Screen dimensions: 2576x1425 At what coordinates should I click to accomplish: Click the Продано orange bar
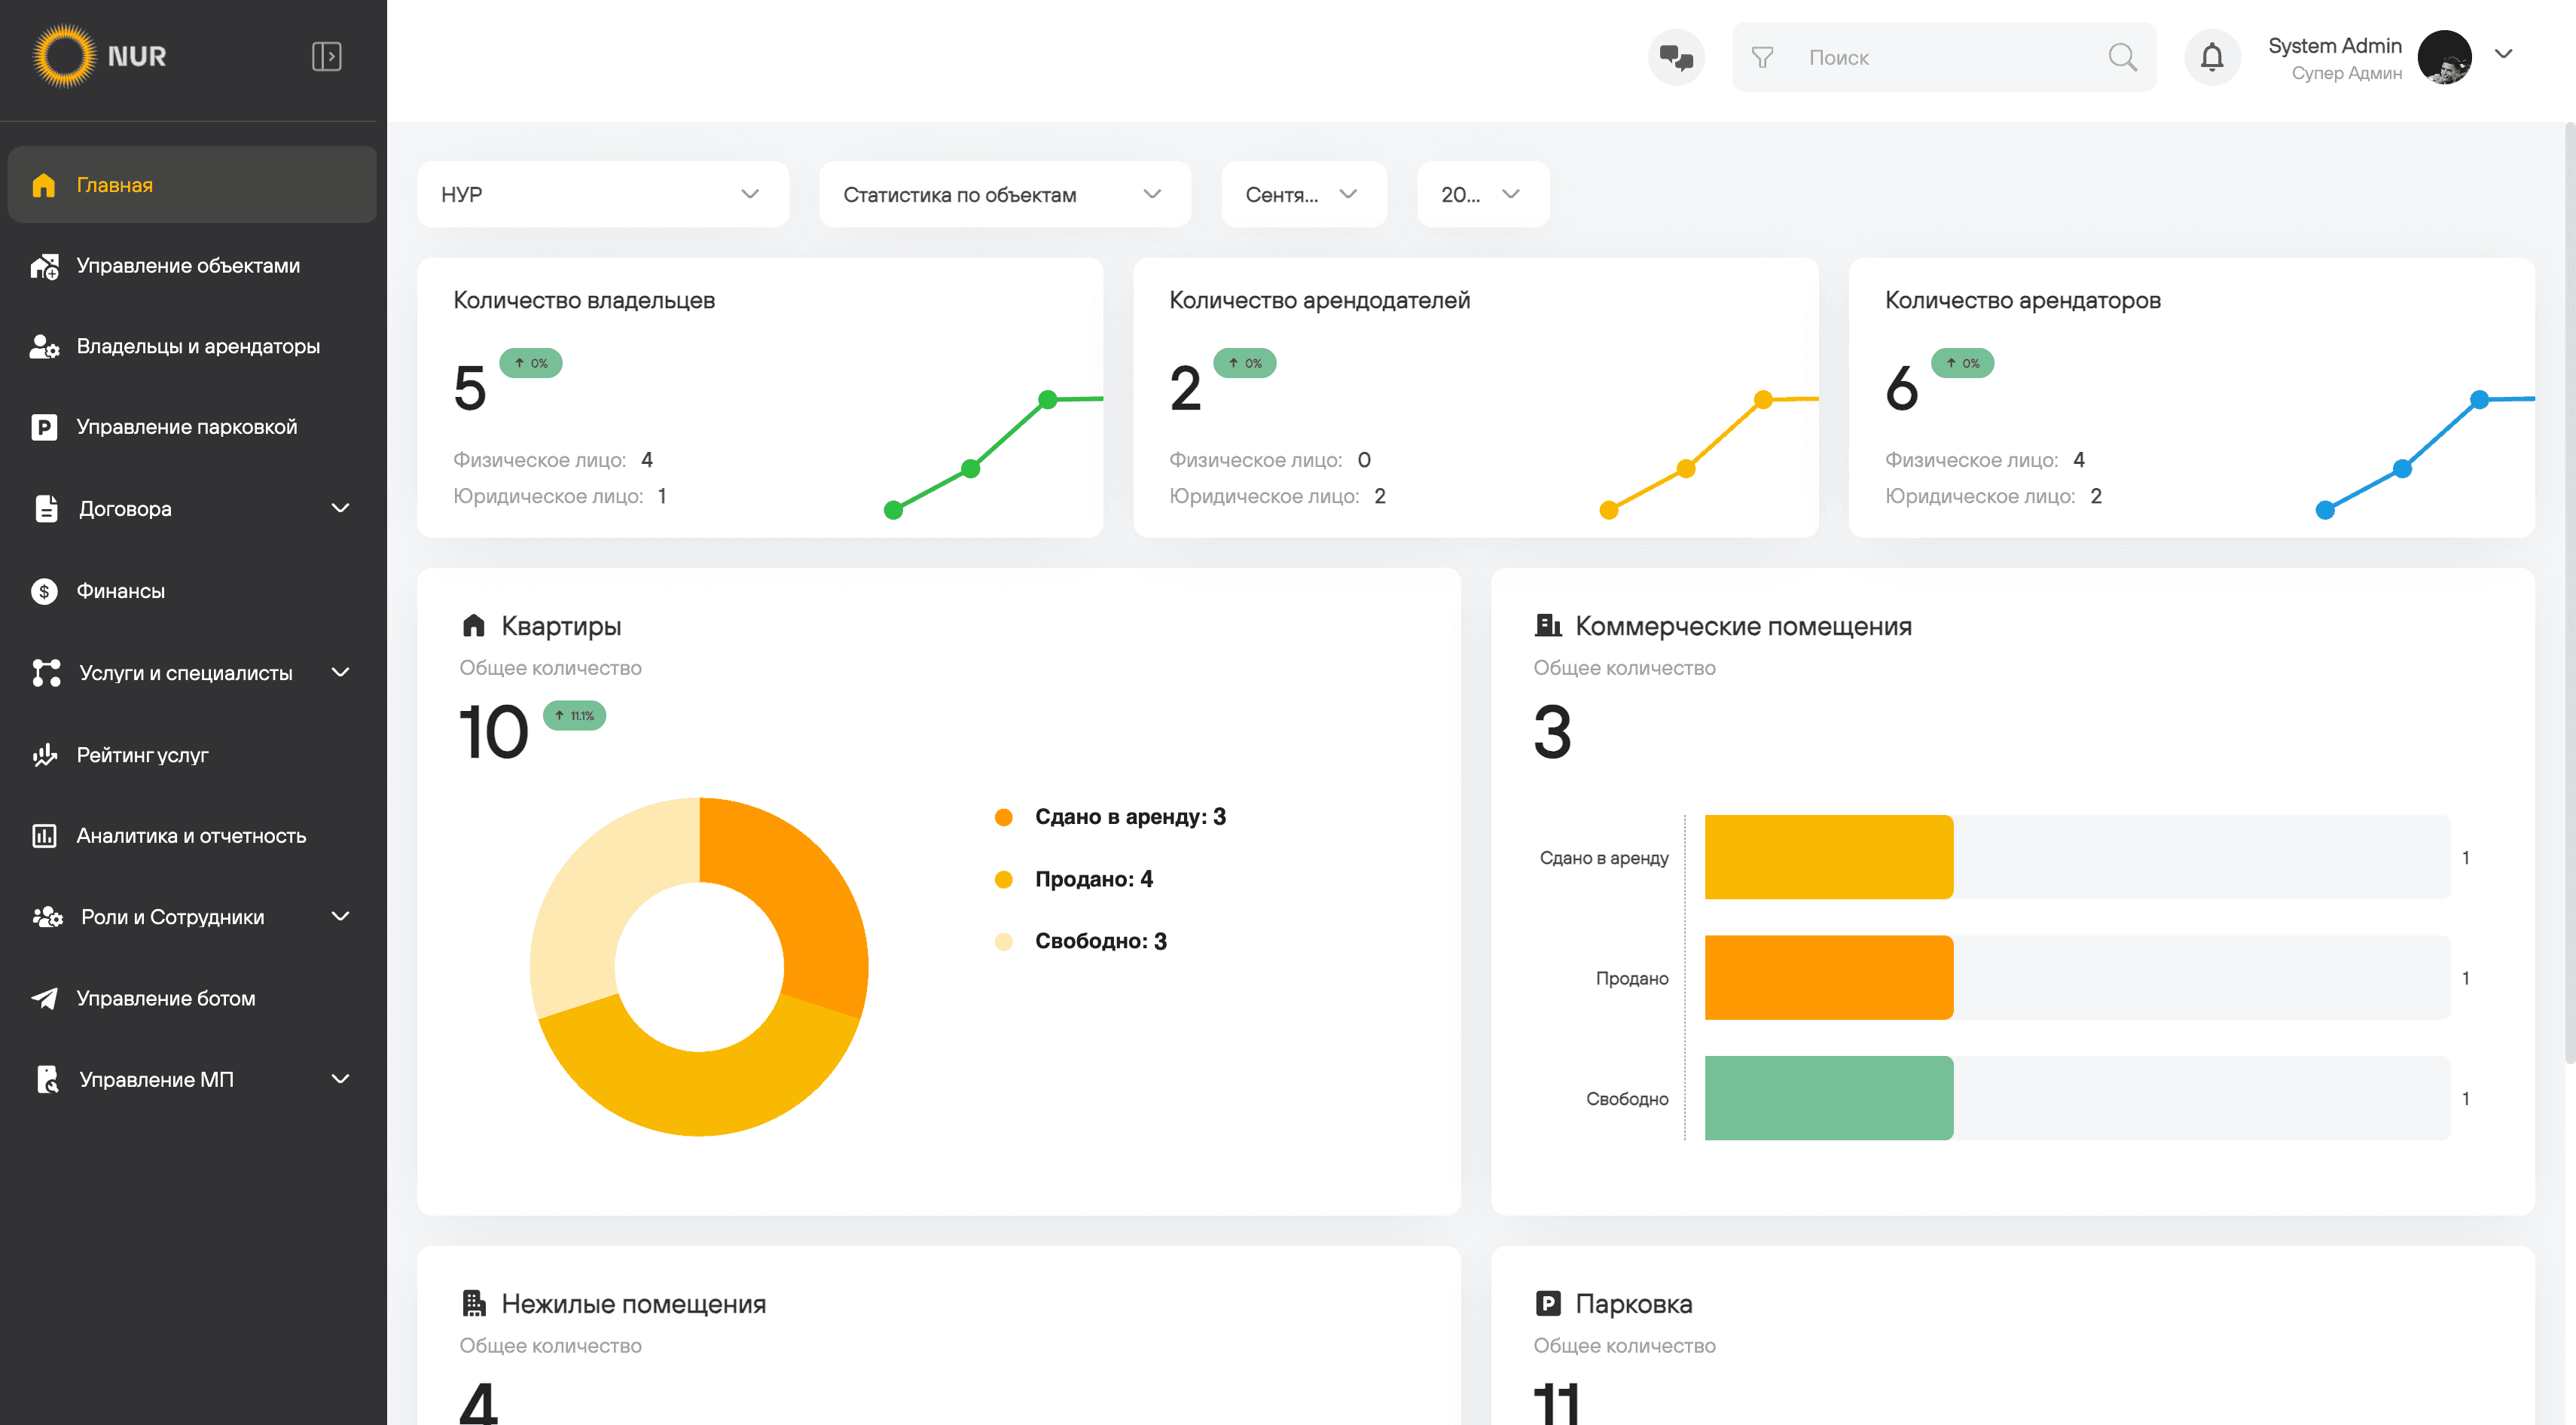pos(1828,977)
